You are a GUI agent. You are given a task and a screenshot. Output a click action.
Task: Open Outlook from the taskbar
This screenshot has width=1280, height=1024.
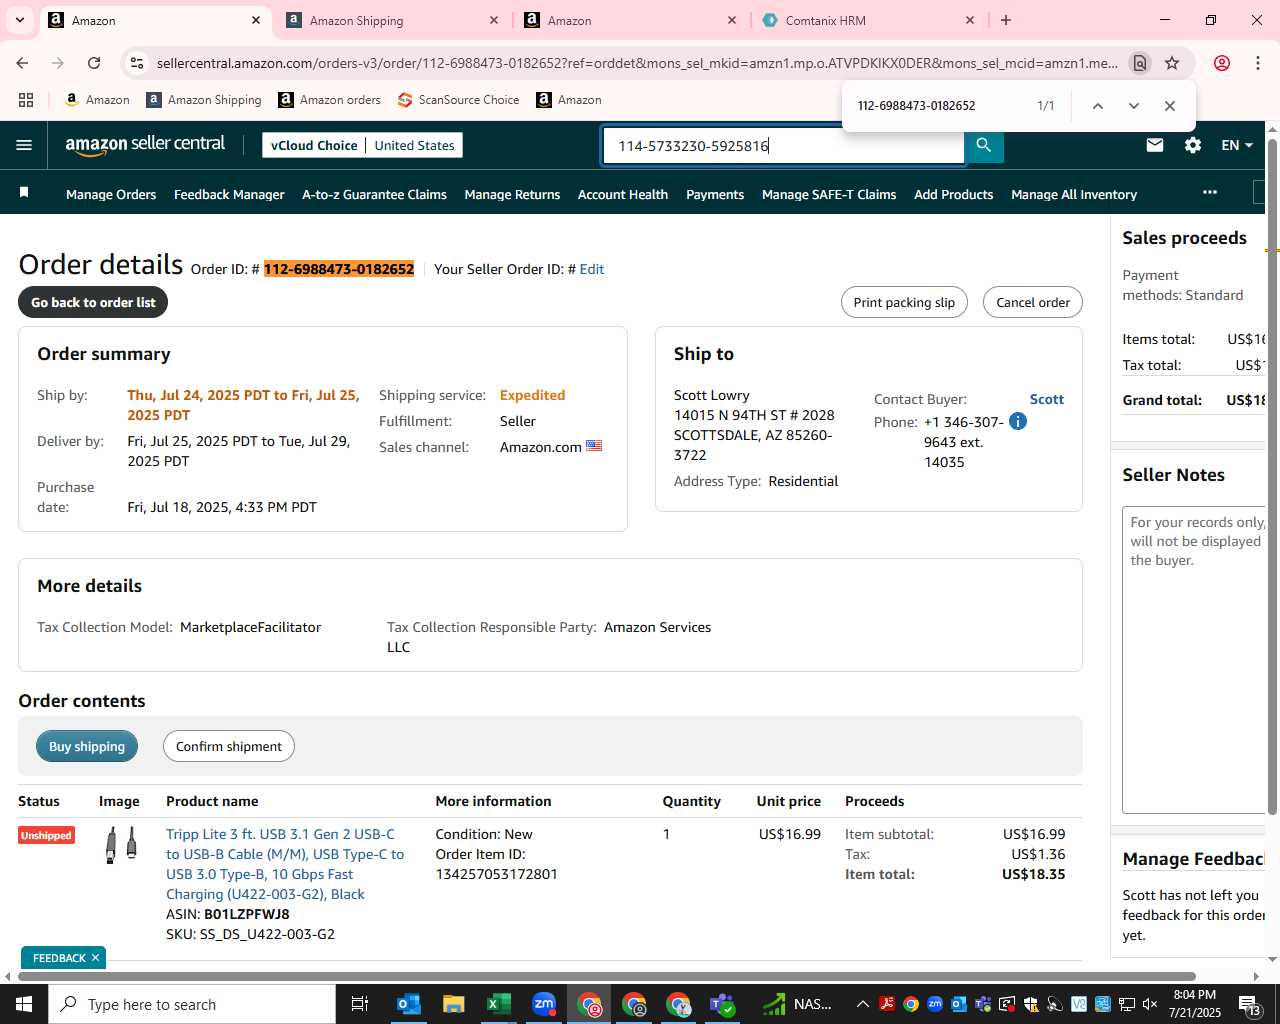point(409,1004)
